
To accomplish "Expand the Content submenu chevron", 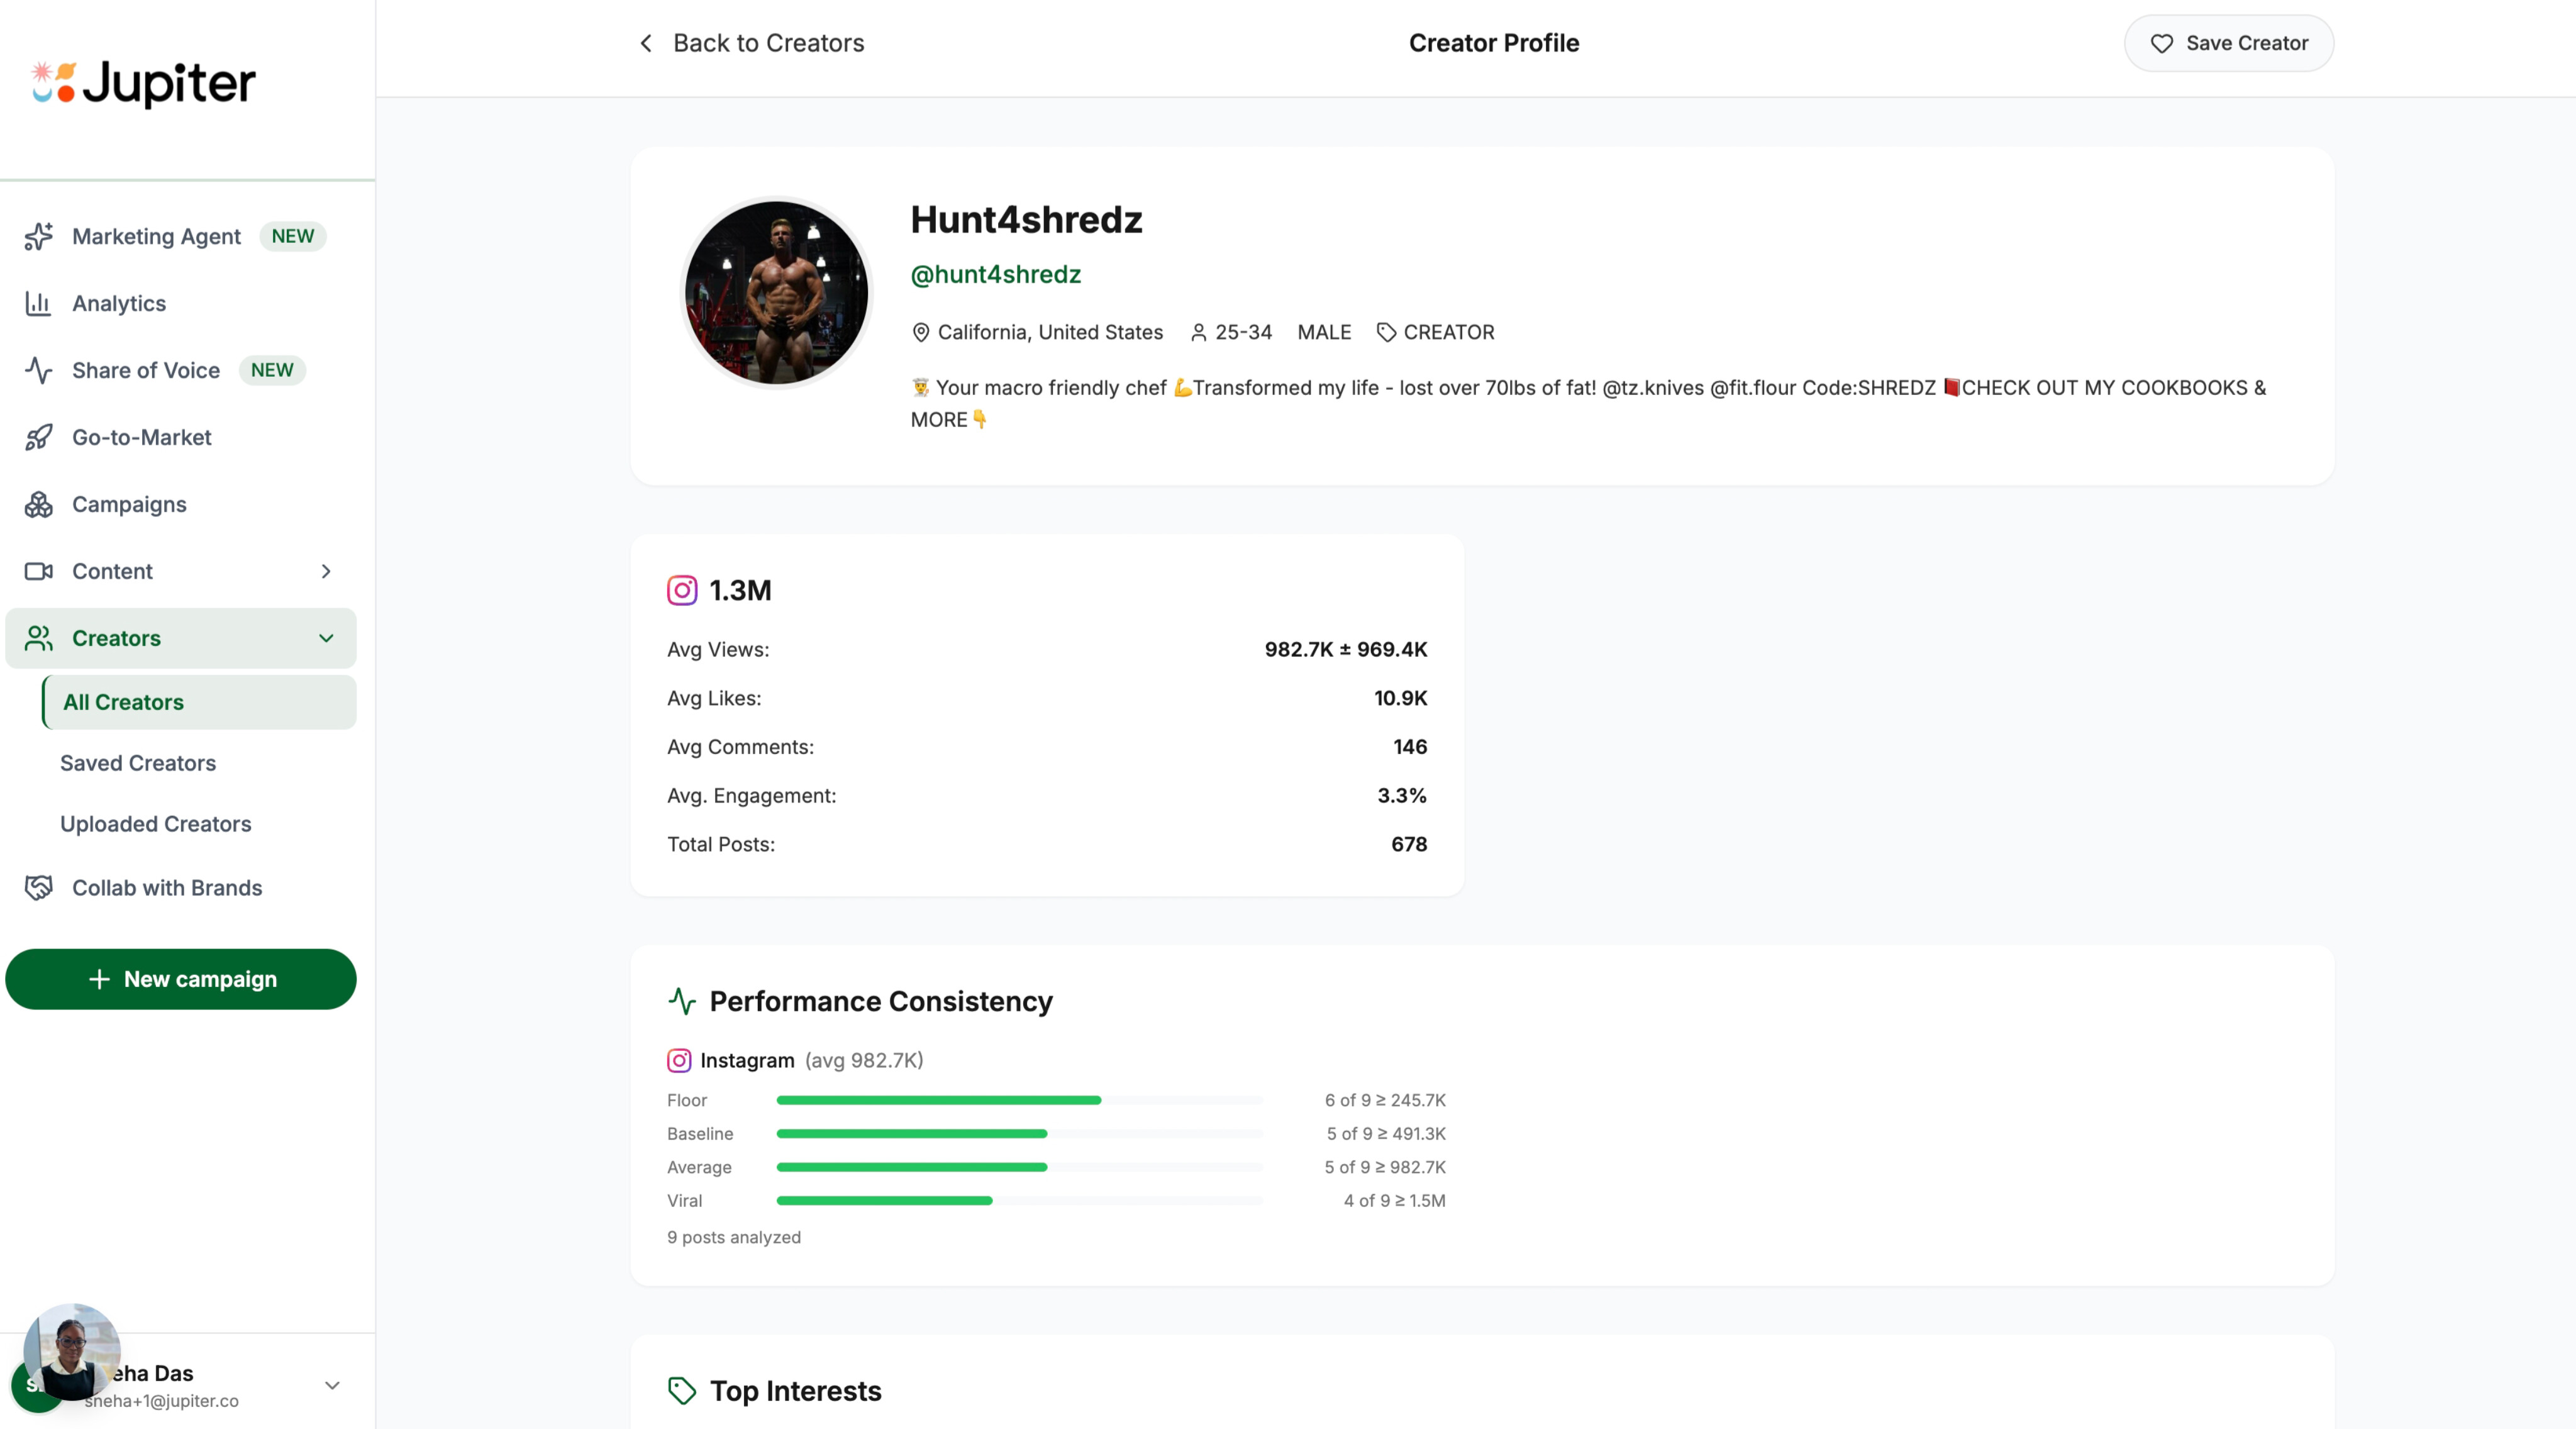I will pos(326,571).
